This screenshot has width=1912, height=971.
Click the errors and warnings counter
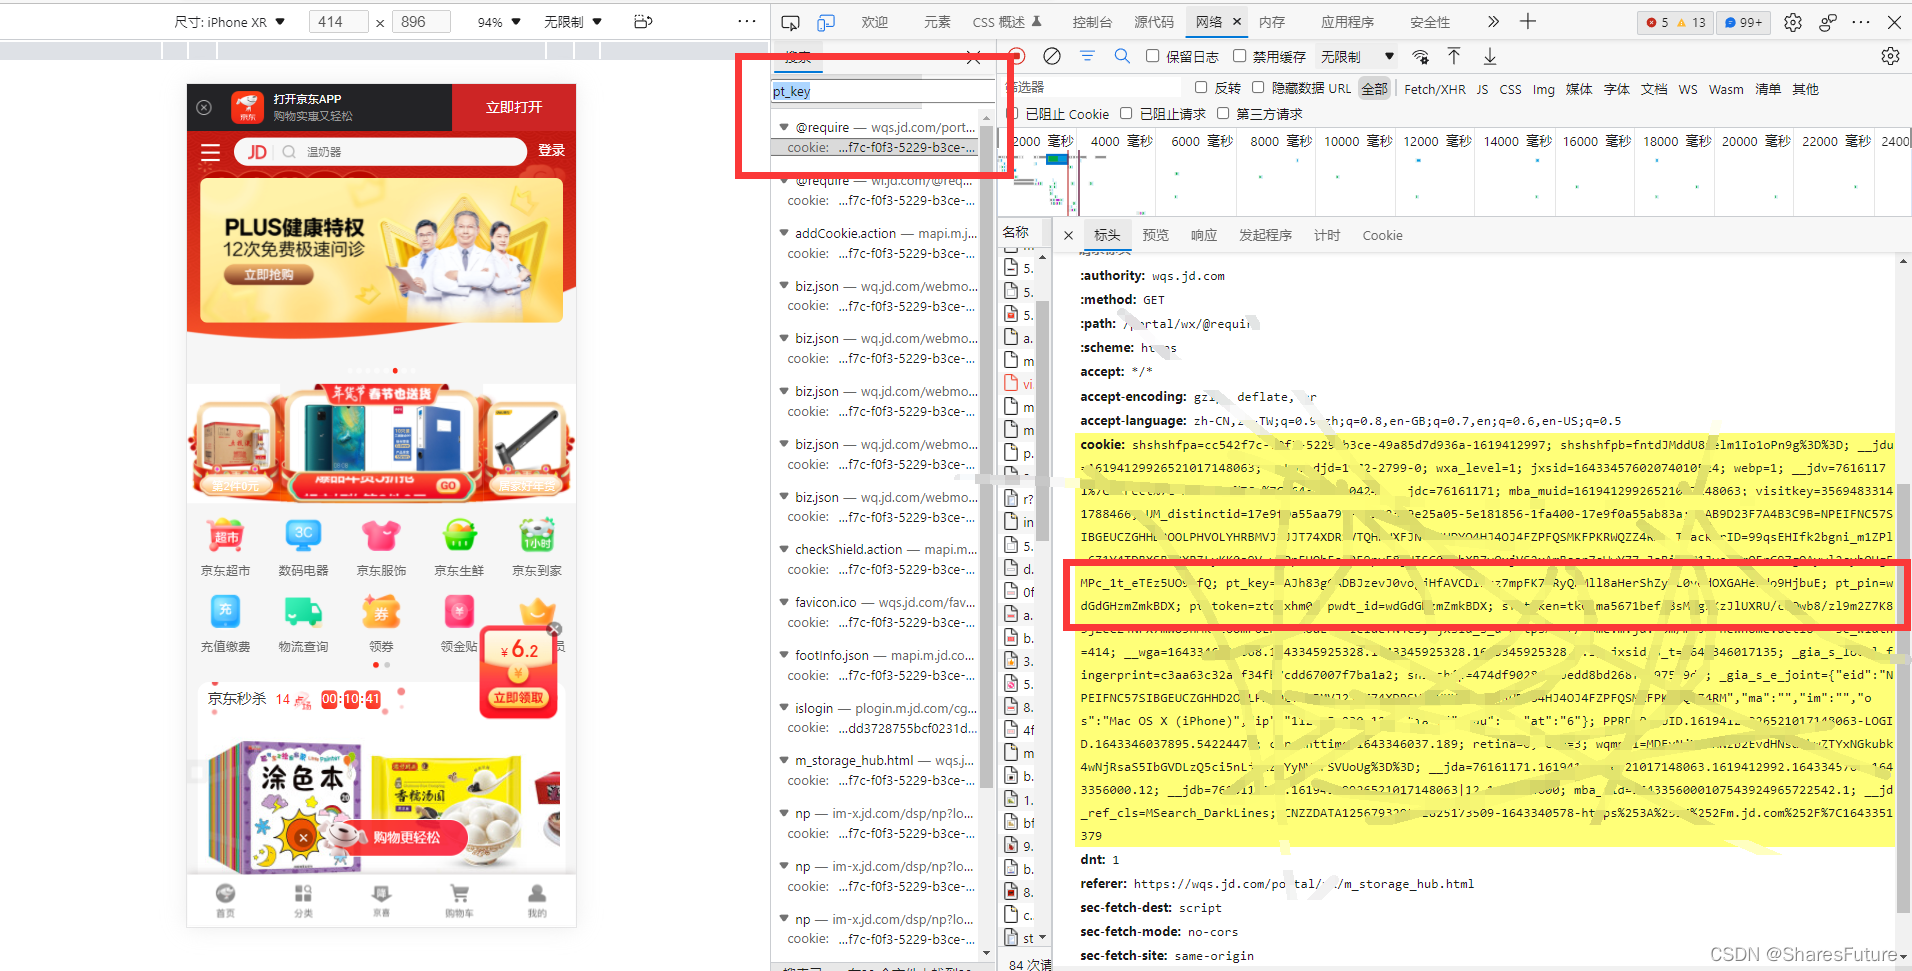[x=1675, y=22]
